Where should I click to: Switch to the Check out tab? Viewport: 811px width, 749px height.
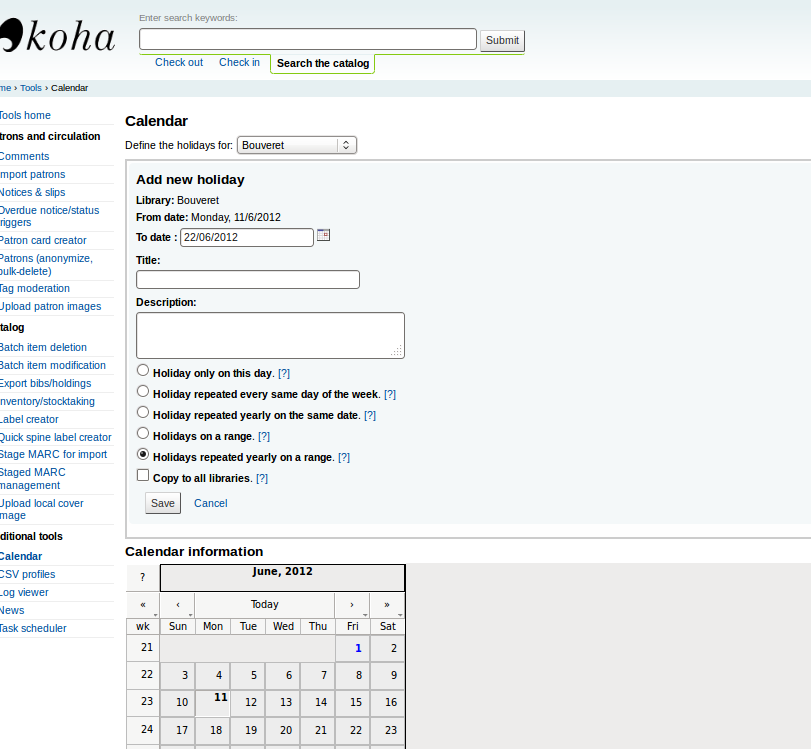tap(179, 62)
